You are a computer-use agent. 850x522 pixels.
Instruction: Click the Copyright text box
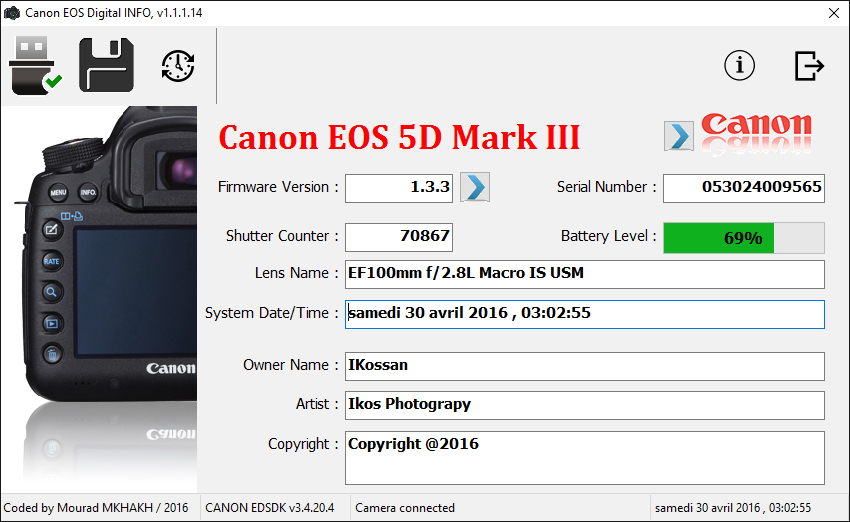pos(585,458)
